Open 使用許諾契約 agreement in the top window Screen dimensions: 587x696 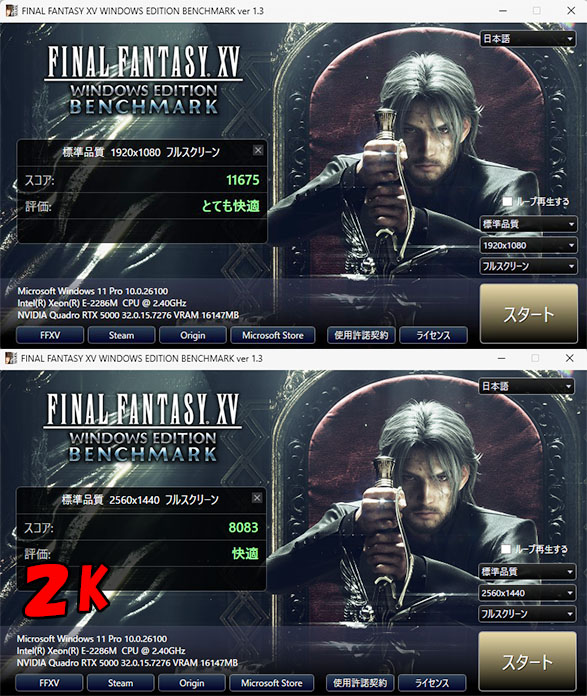(361, 335)
